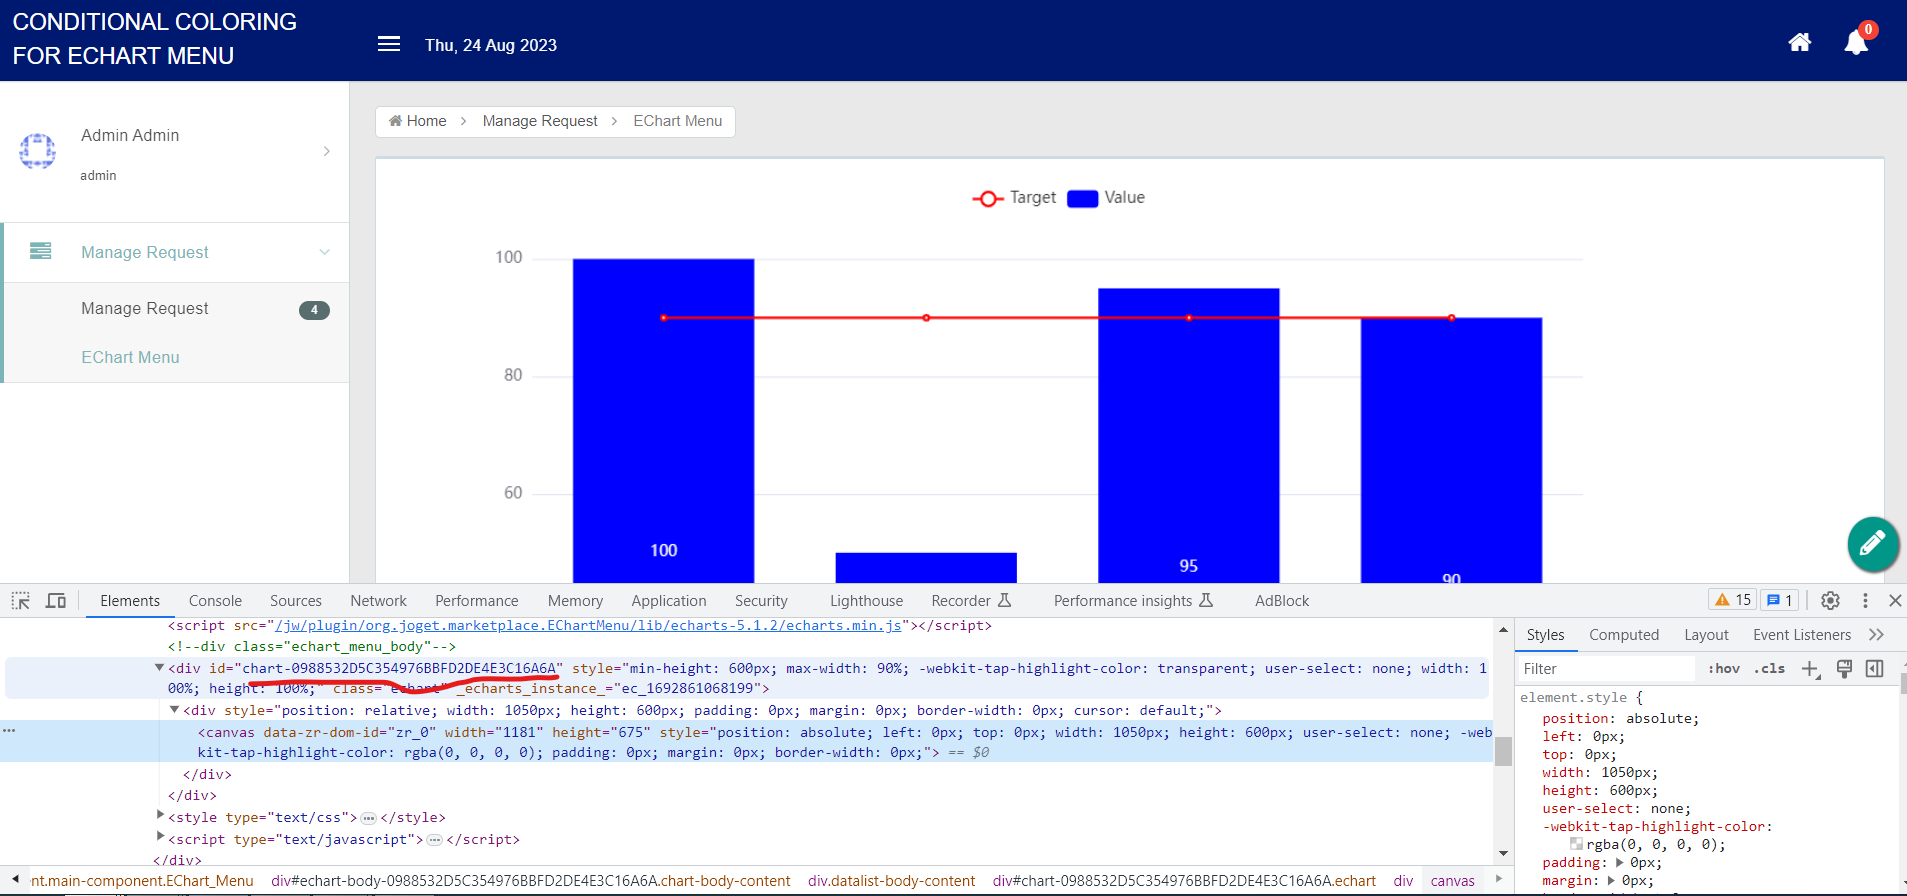This screenshot has height=896, width=1907.
Task: Click the warnings count badge 15
Action: pyautogui.click(x=1733, y=600)
